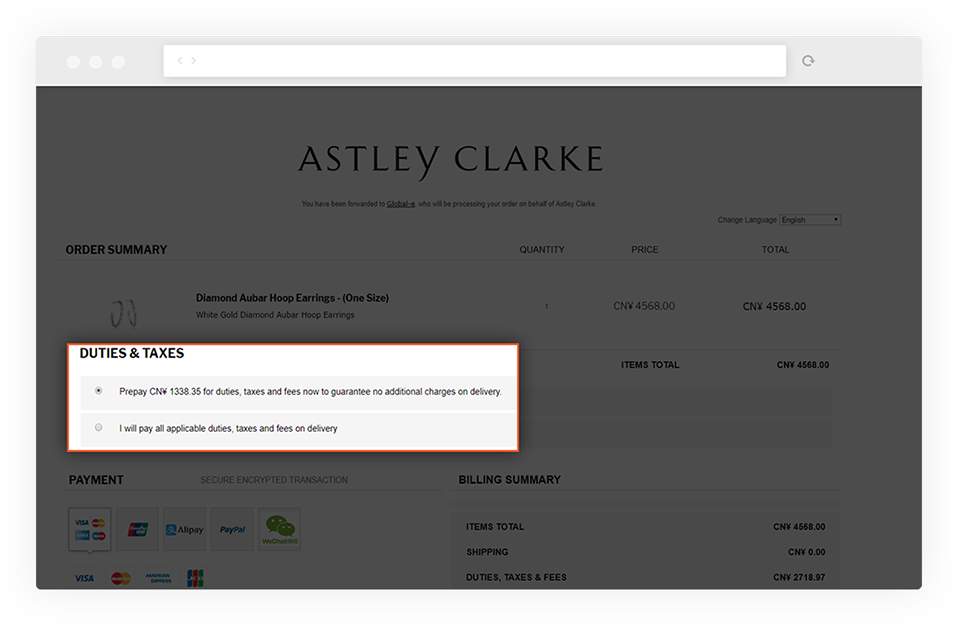Viewport: 958px width, 626px height.
Task: Click the American Express logo
Action: click(158, 578)
